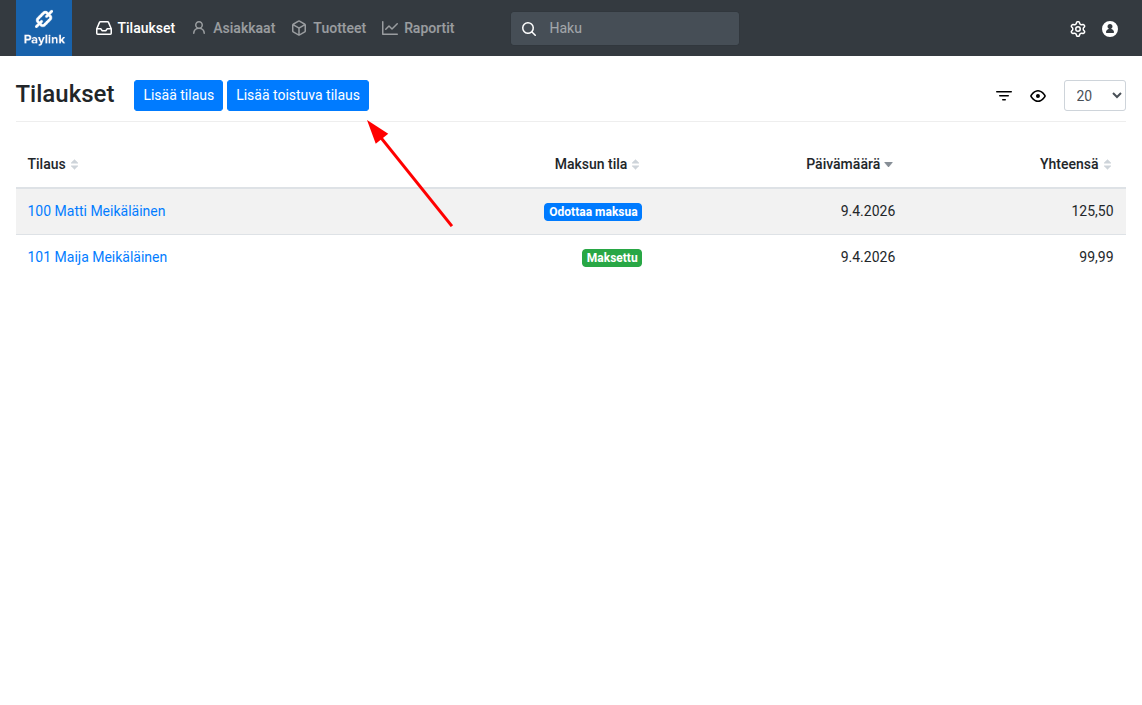Go to the Asiakkaat section
Viewport: 1142px width, 705px height.
[x=233, y=28]
